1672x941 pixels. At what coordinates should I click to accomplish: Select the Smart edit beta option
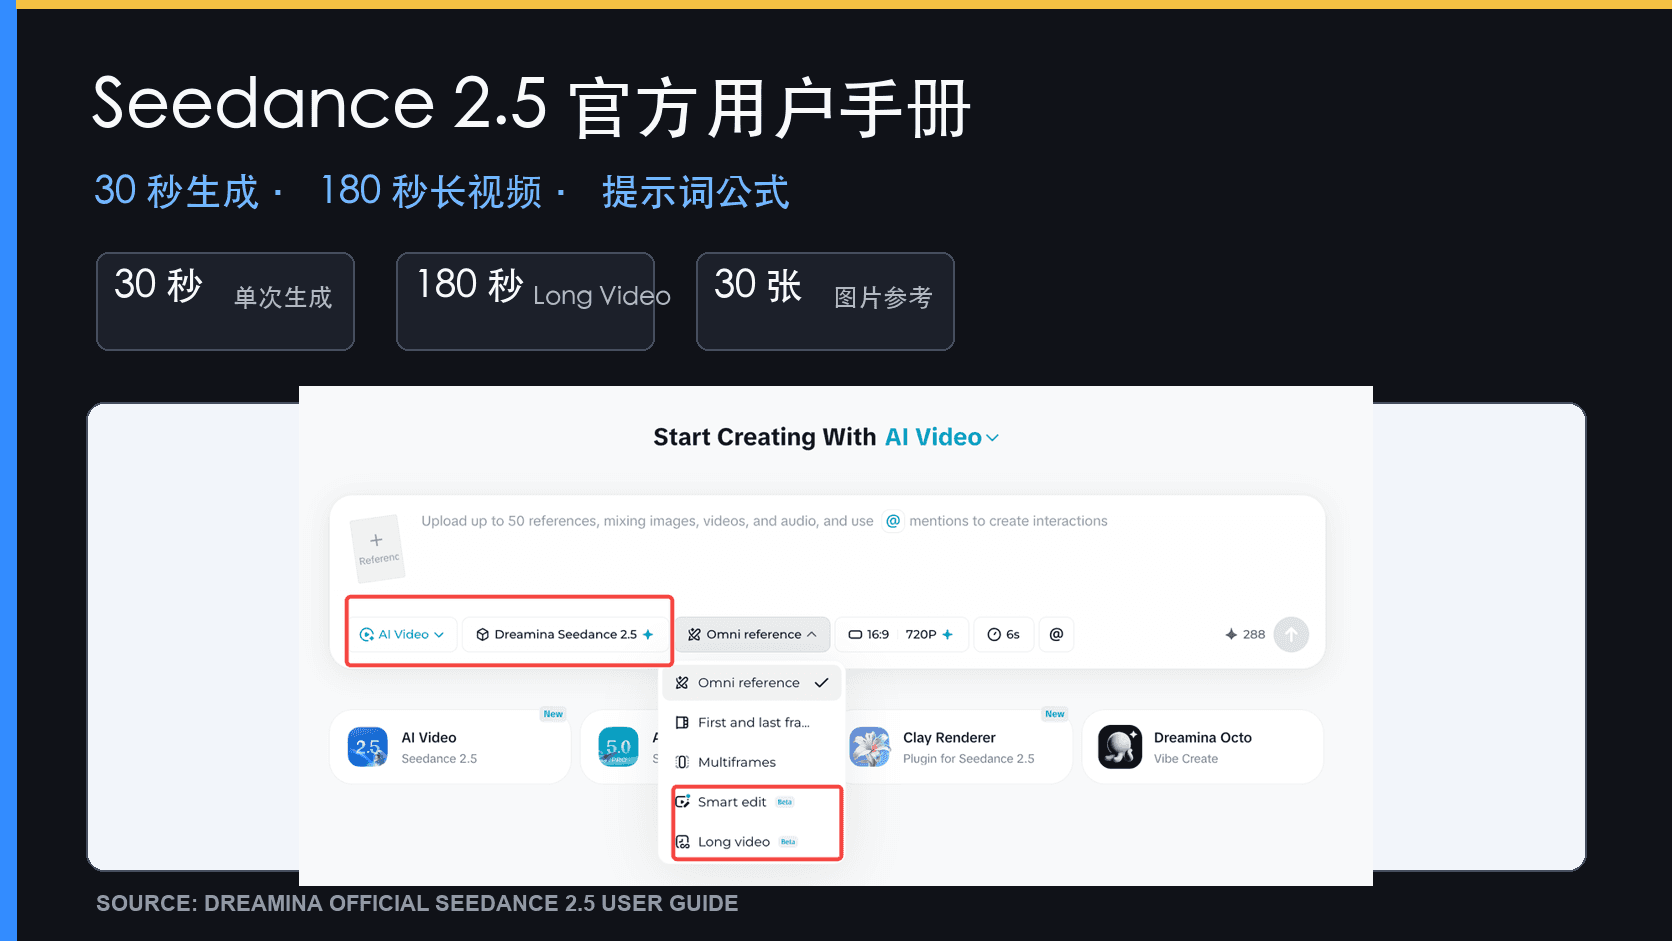point(752,802)
